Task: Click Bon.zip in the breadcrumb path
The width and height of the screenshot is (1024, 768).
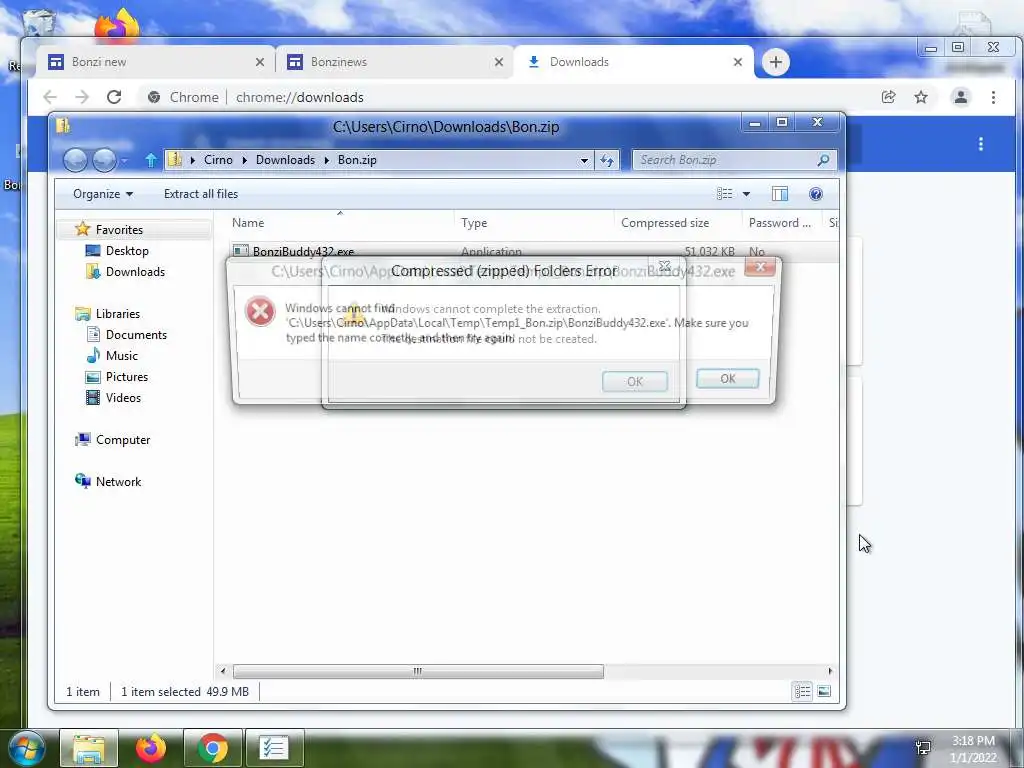Action: click(x=357, y=160)
